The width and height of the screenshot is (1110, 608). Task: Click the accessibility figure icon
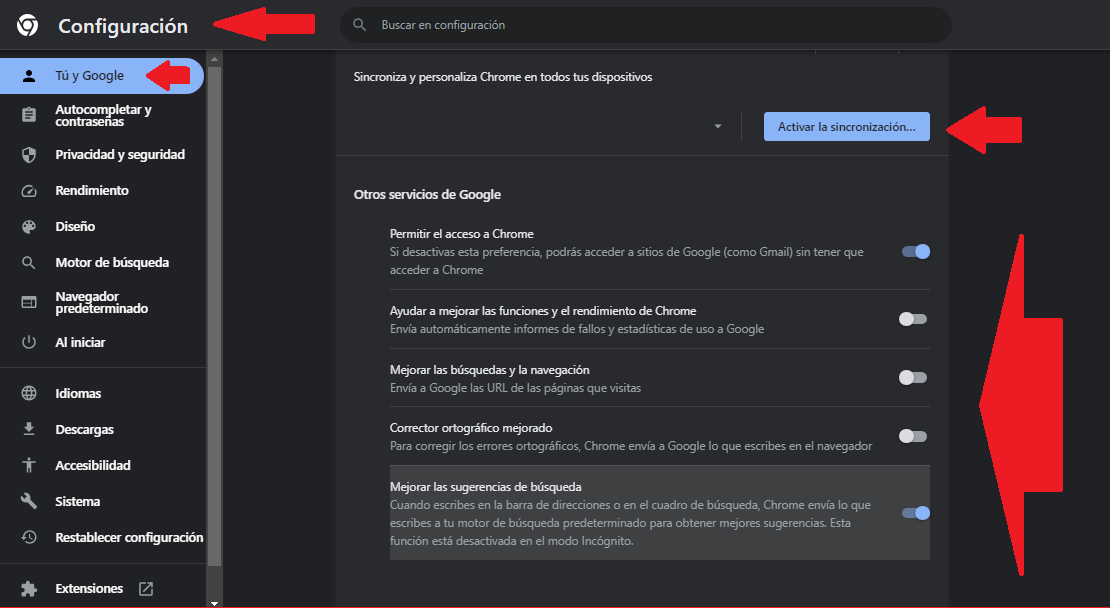pos(29,465)
